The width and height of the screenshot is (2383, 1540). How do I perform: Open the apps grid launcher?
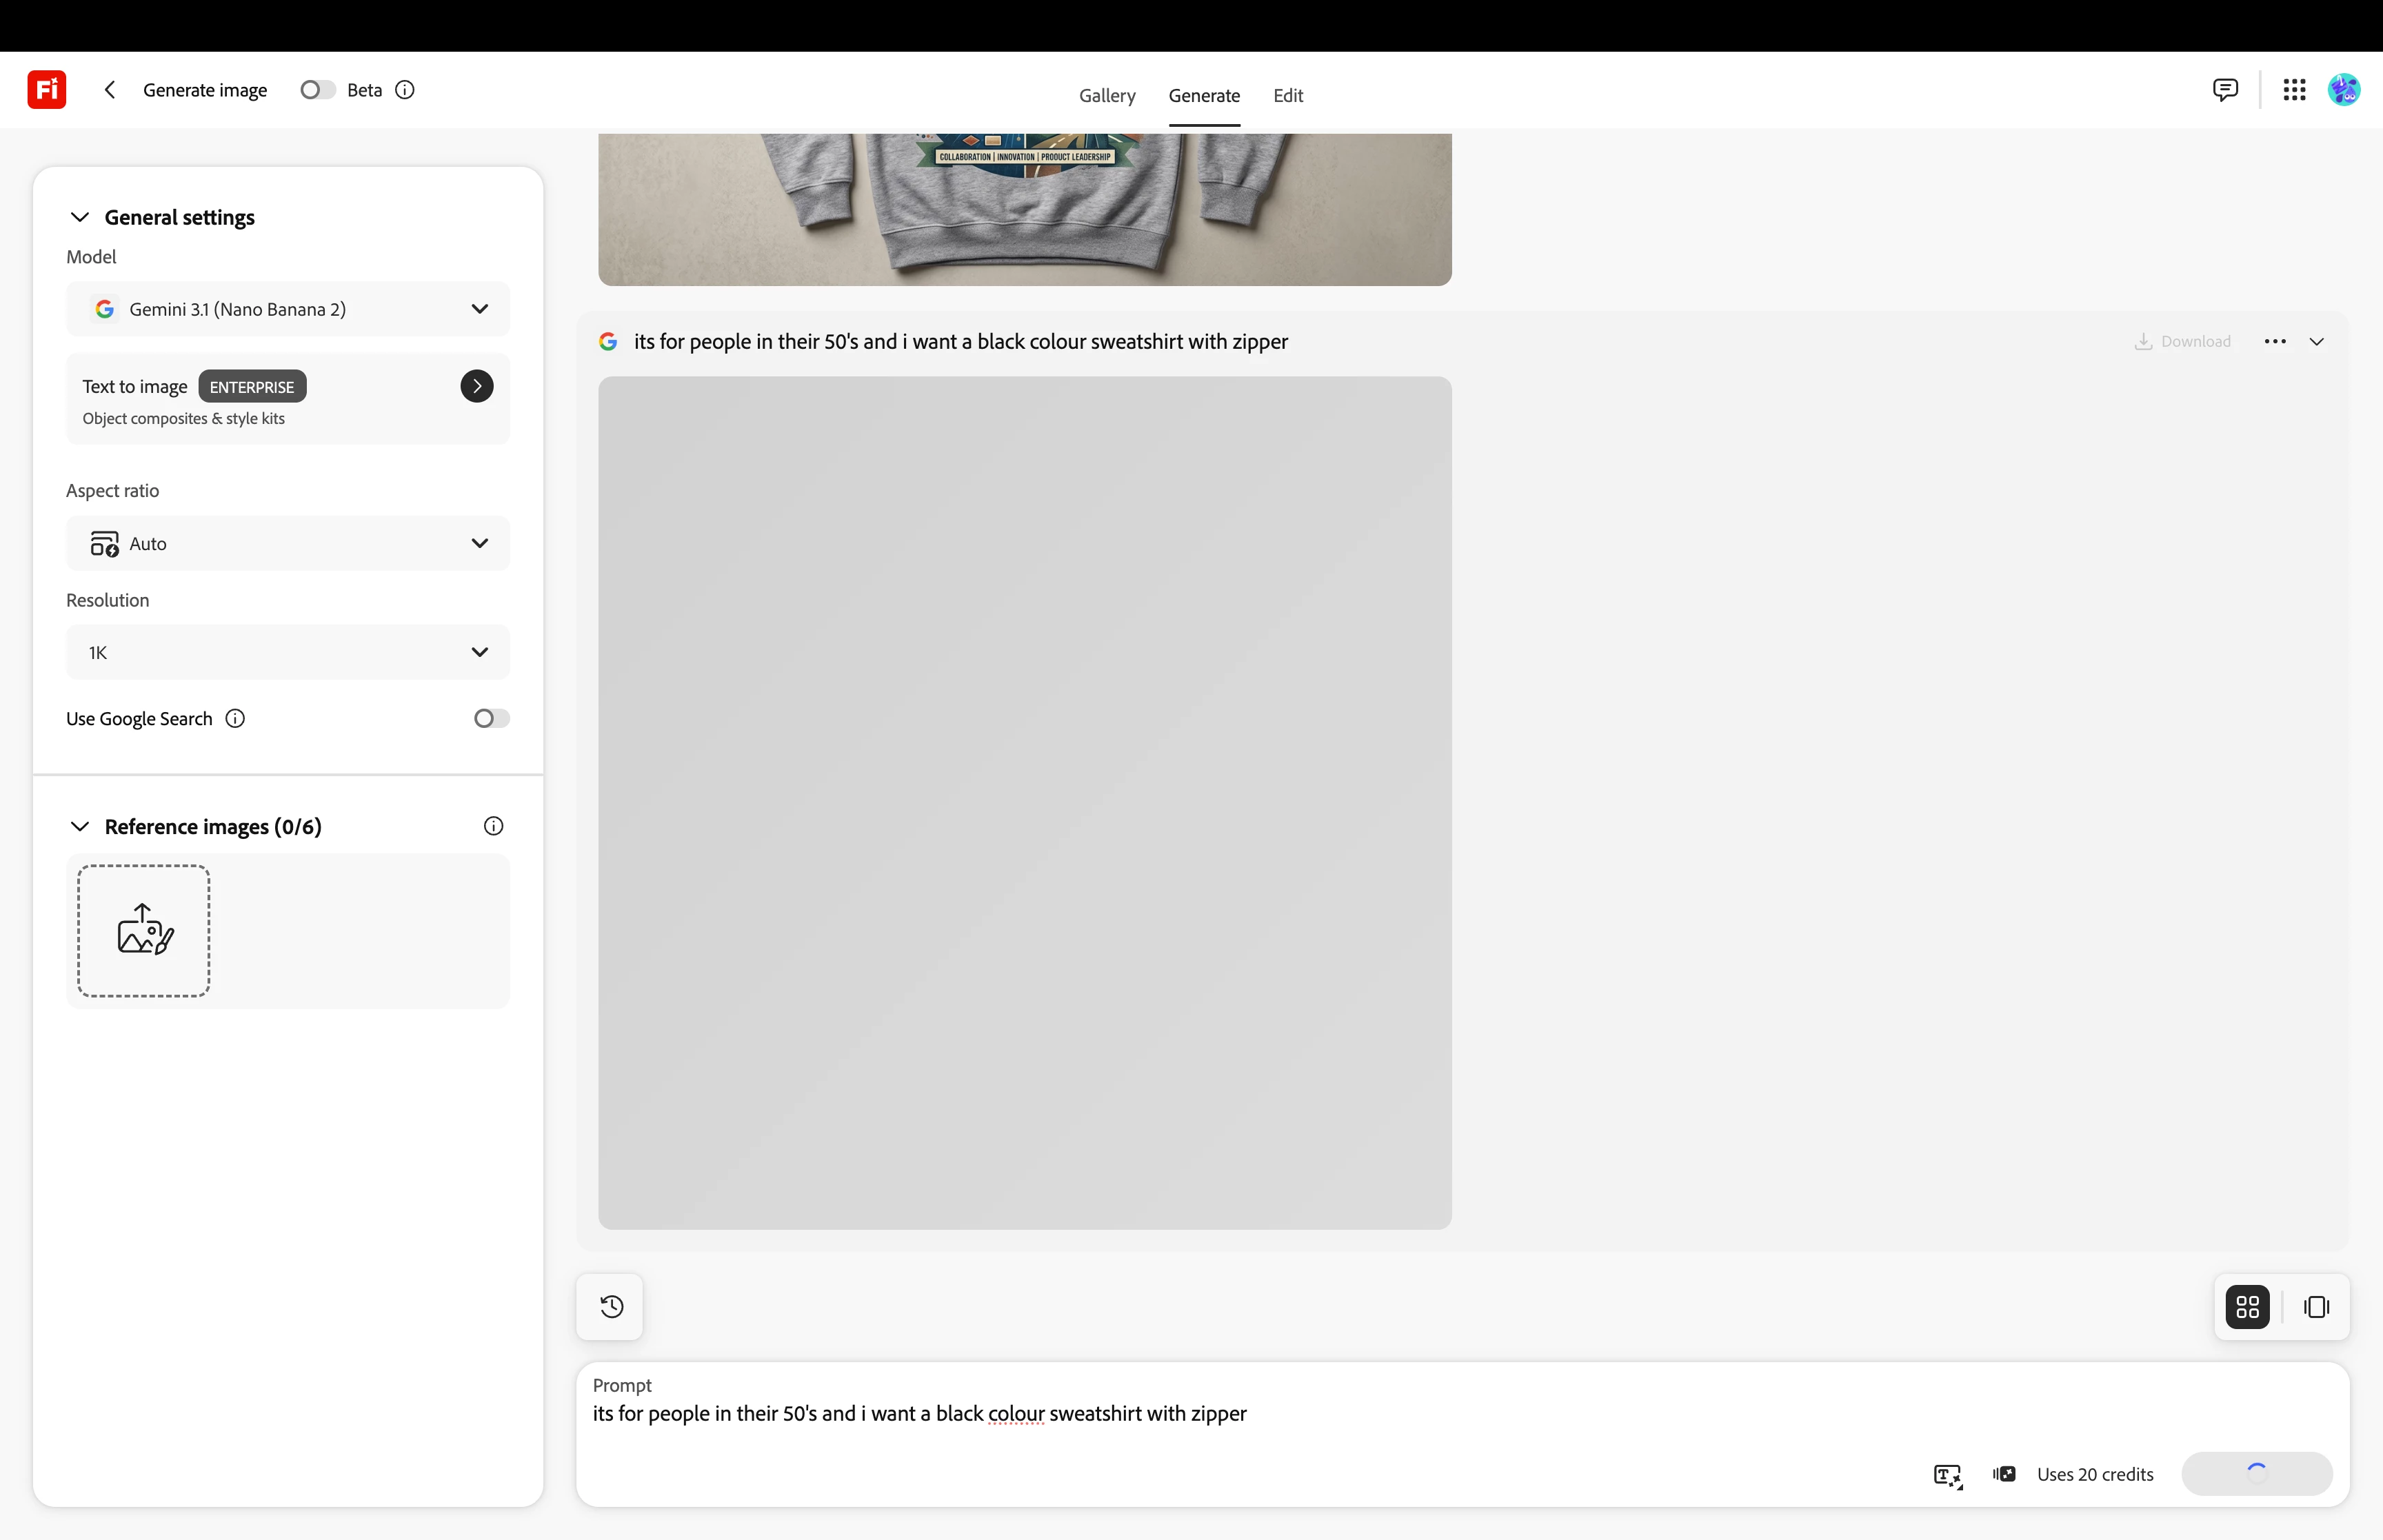(x=2294, y=90)
